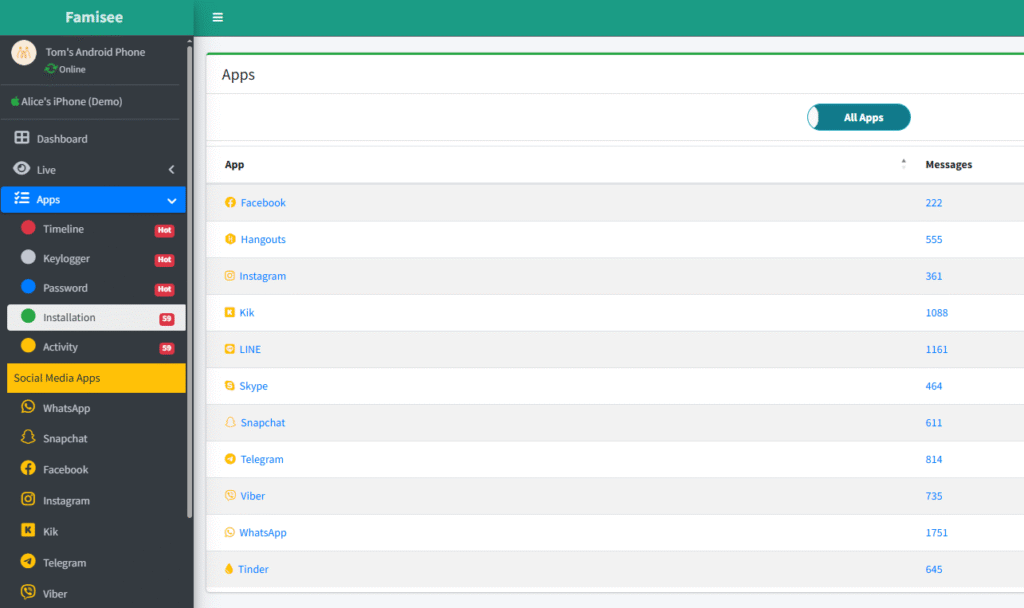The height and width of the screenshot is (608, 1024).
Task: Click the Live eye icon in sidebar
Action: tap(22, 168)
